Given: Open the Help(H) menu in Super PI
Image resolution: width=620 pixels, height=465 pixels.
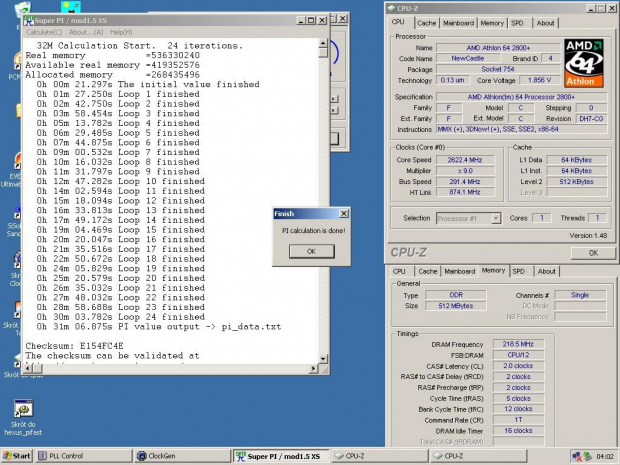Looking at the screenshot, I should point(121,32).
